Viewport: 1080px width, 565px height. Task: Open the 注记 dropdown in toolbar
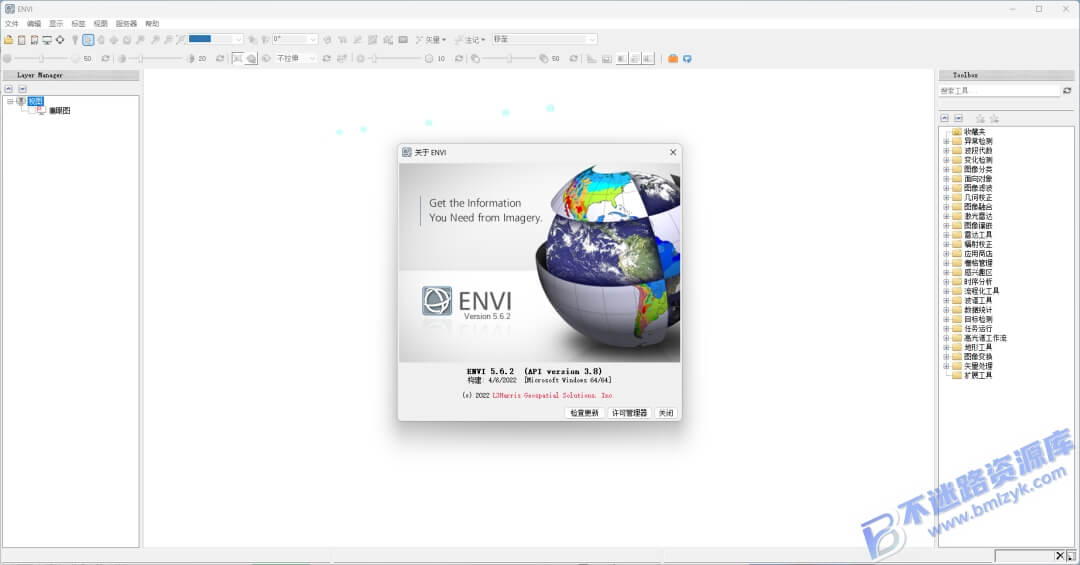470,40
